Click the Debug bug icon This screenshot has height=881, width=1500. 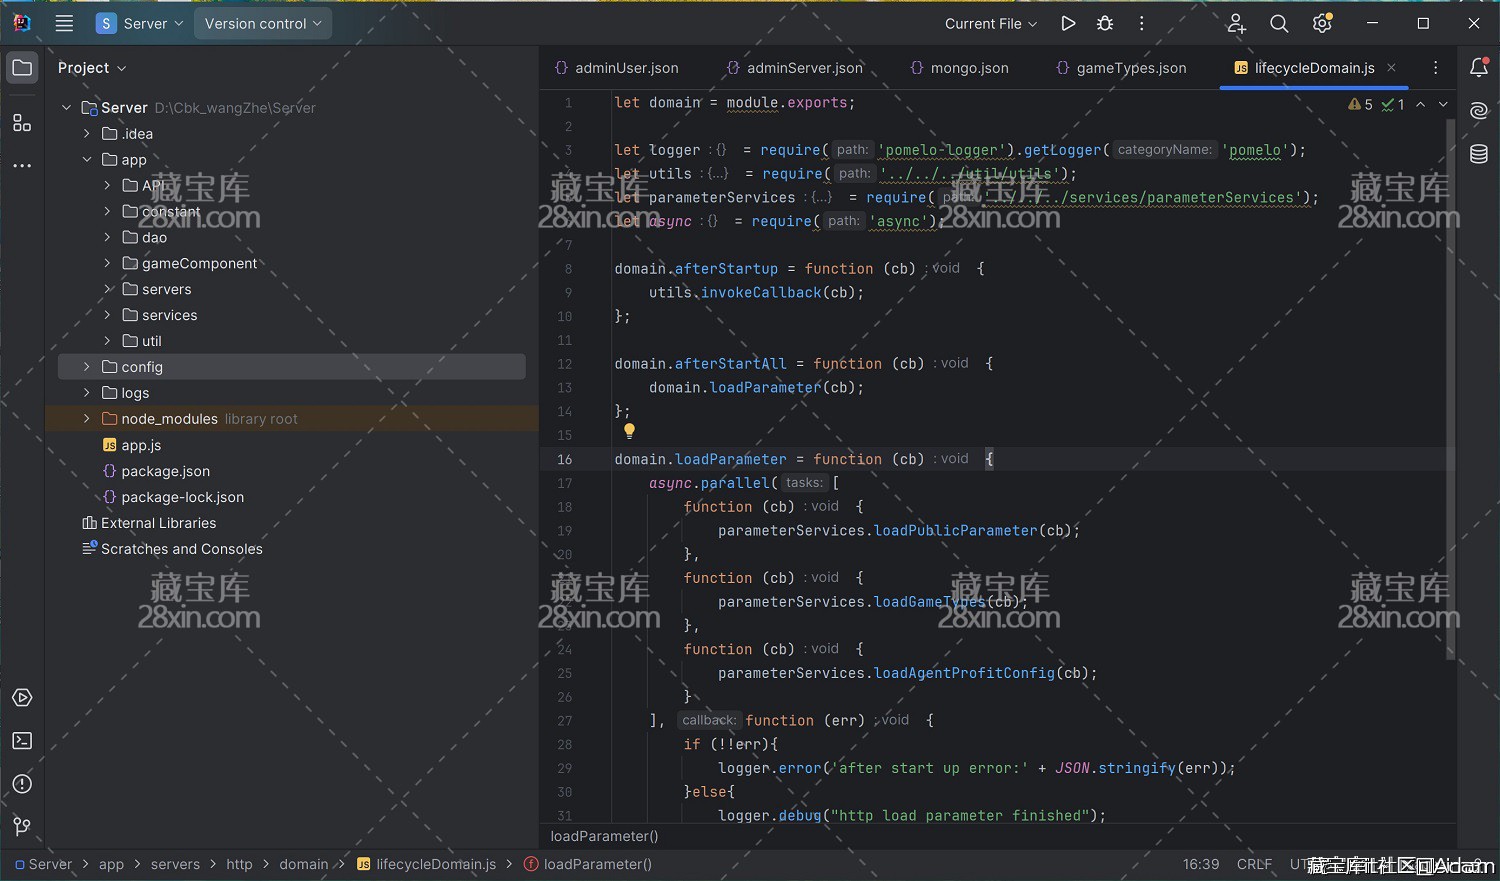coord(1105,23)
